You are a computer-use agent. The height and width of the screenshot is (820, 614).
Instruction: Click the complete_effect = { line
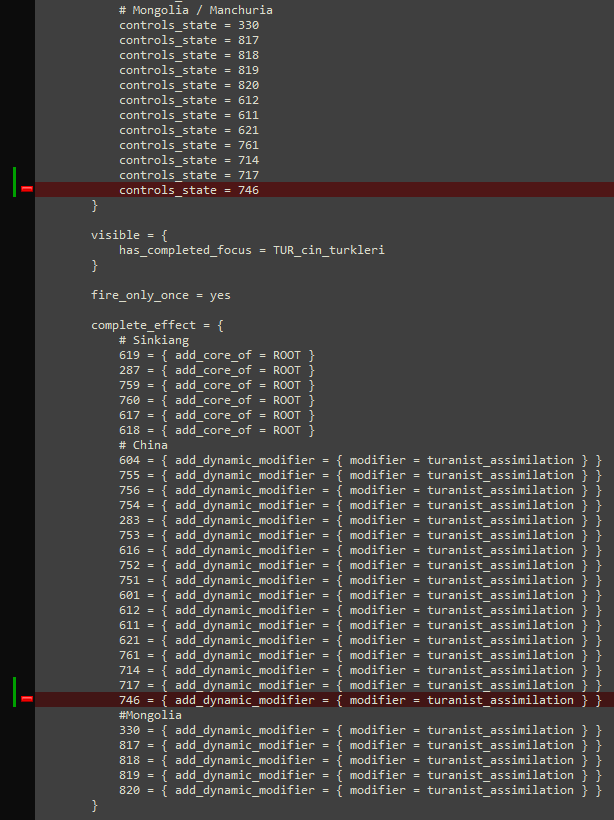pyautogui.click(x=157, y=325)
